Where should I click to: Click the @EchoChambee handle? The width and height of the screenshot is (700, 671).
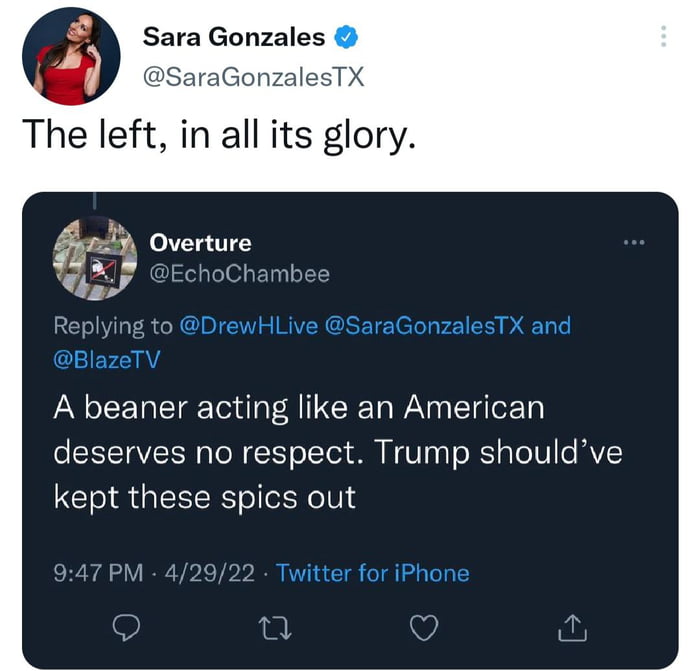click(239, 273)
